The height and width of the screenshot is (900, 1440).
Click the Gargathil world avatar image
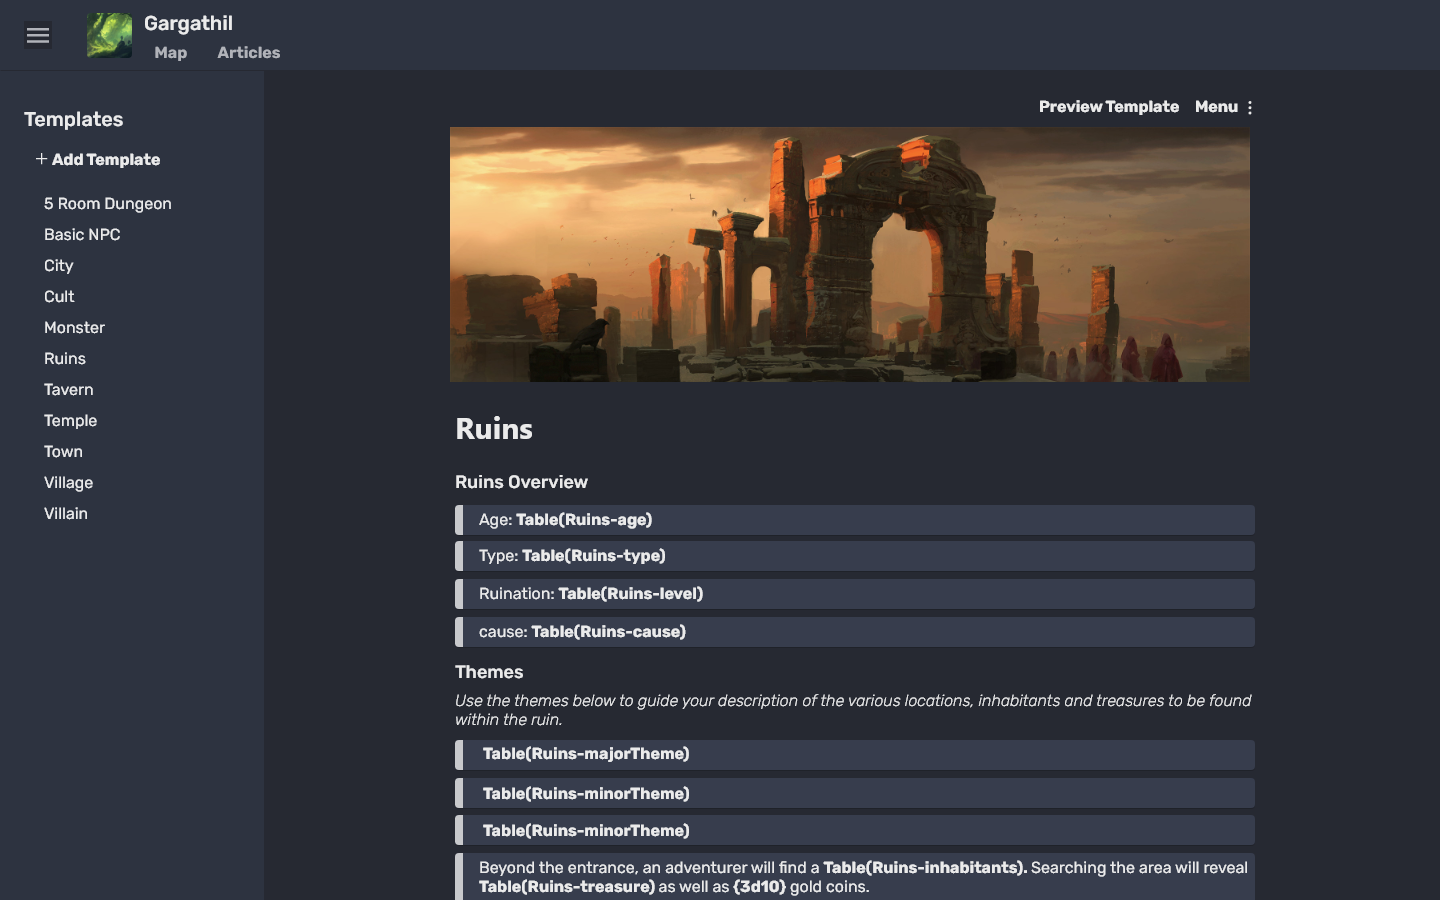(x=109, y=35)
